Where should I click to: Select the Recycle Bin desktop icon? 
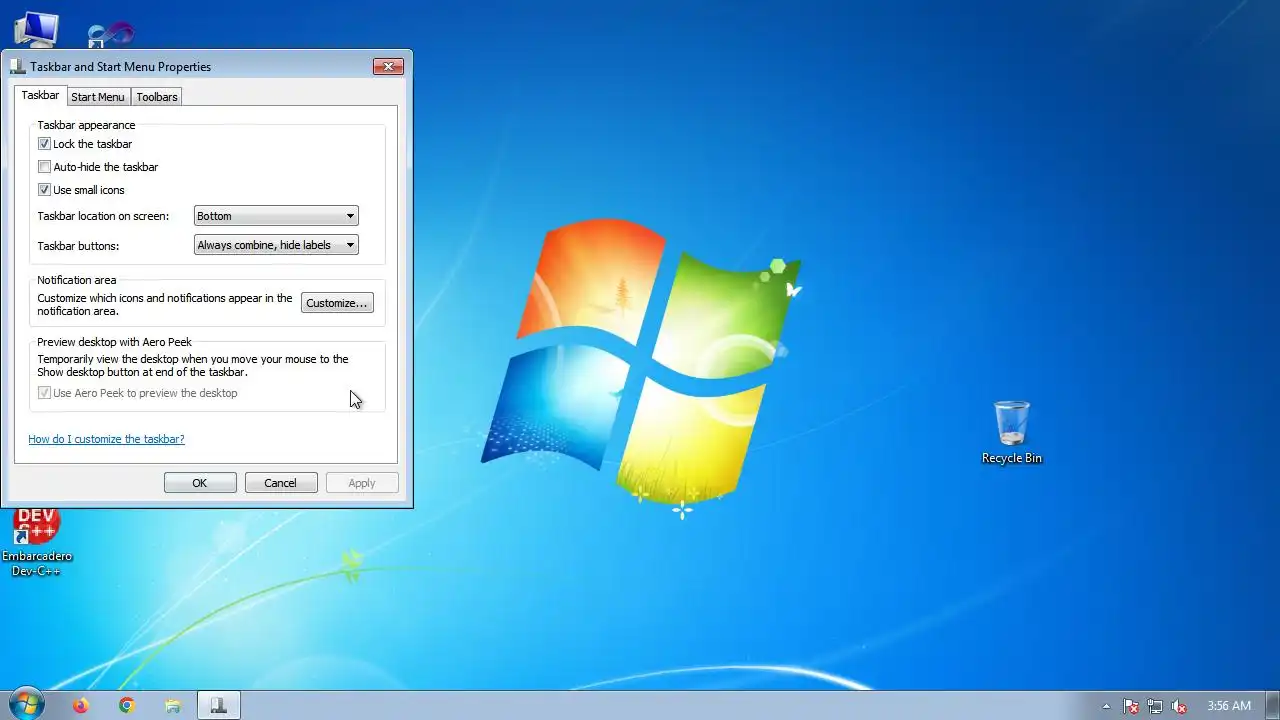[x=1011, y=432]
